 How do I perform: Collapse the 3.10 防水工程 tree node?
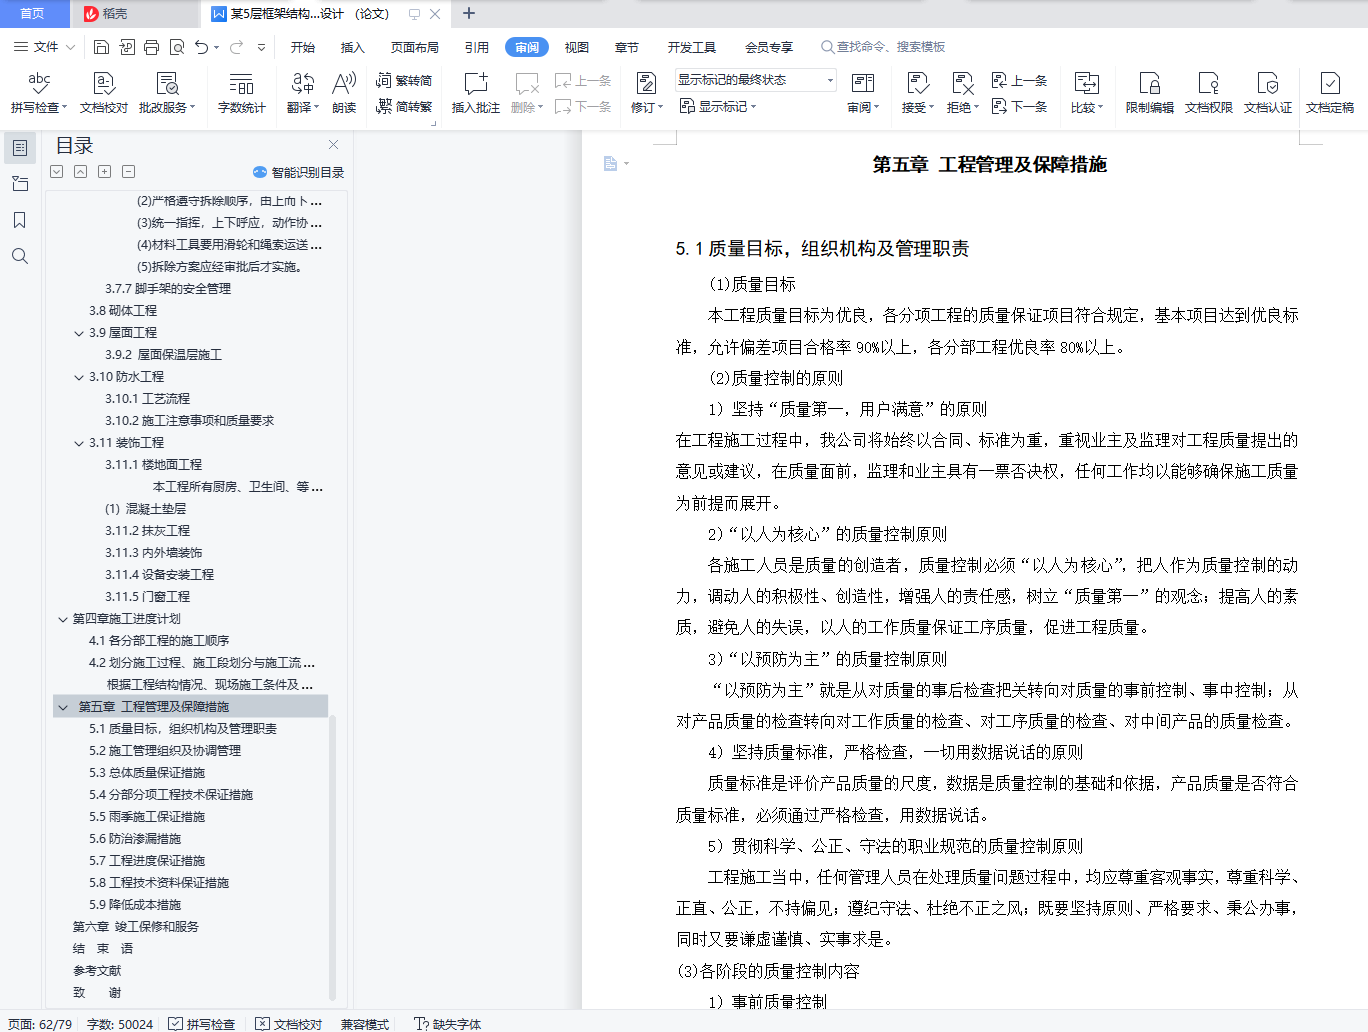(x=79, y=377)
